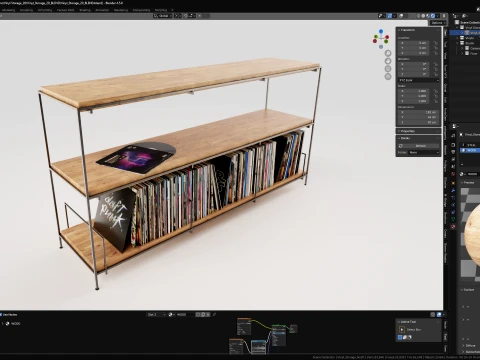Click the viewport pan hand icon

click(388, 61)
